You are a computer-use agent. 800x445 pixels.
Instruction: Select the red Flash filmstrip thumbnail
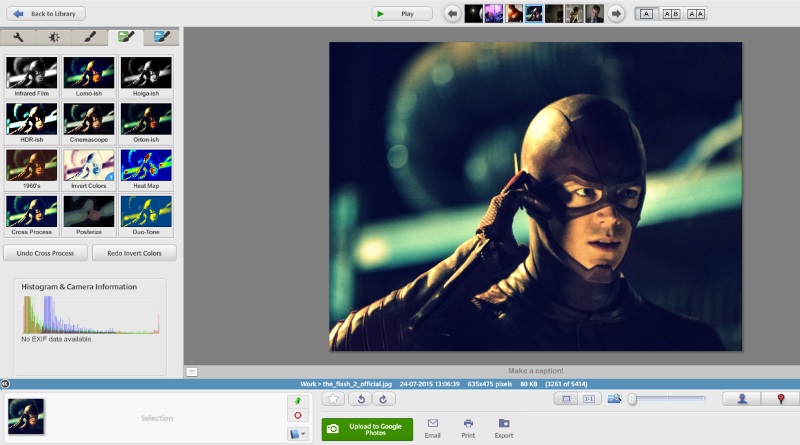pos(514,14)
